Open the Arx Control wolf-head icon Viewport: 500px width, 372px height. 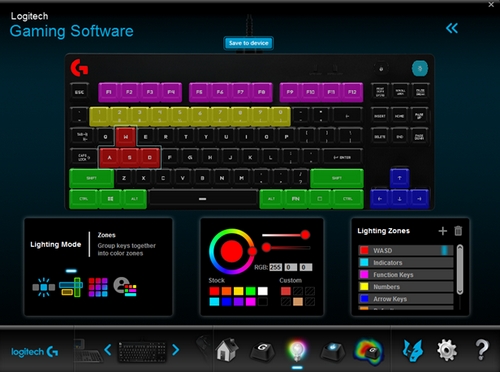pyautogui.click(x=413, y=351)
